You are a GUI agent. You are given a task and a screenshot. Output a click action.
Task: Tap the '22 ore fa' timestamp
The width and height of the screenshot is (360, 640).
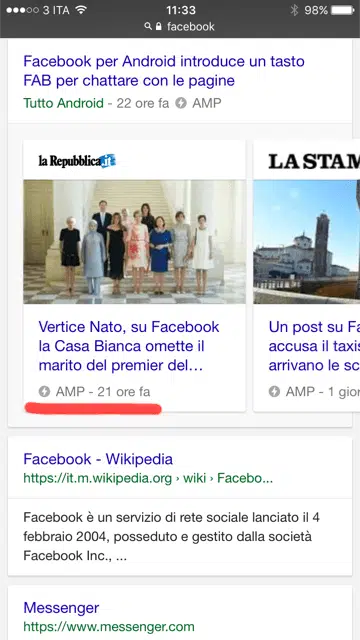pos(142,103)
